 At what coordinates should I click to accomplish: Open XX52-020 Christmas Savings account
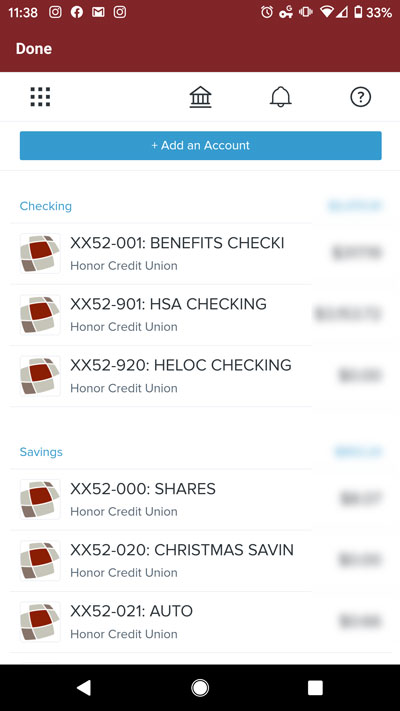[200, 560]
